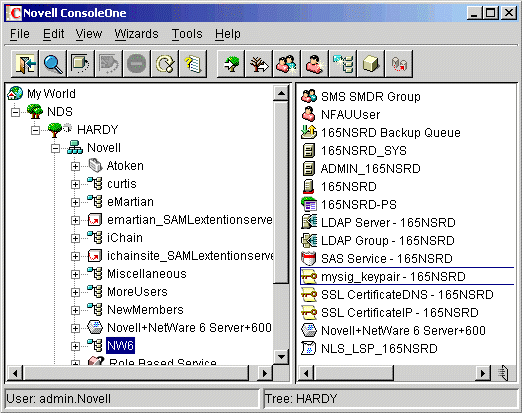Image resolution: width=522 pixels, height=413 pixels.
Task: Expand the NW6 container
Action: 75,346
